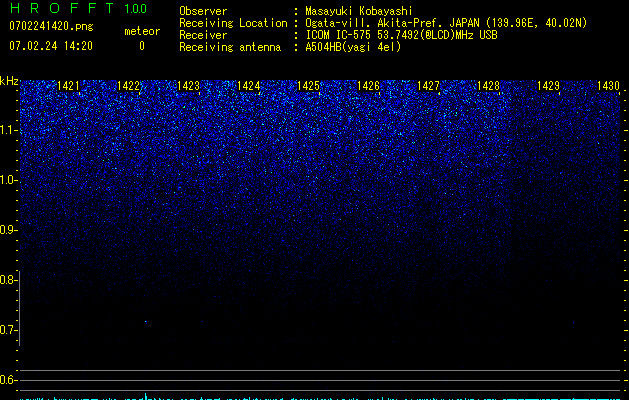Click the HROFFT 1.0.0 title text
Screen dimensions: 629x400
78,8
